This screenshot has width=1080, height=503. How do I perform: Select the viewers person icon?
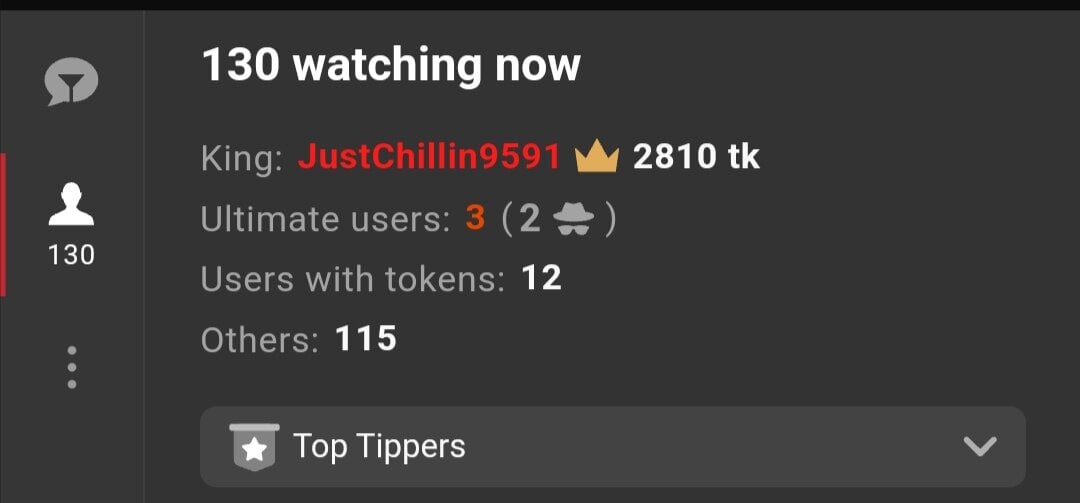pyautogui.click(x=71, y=204)
